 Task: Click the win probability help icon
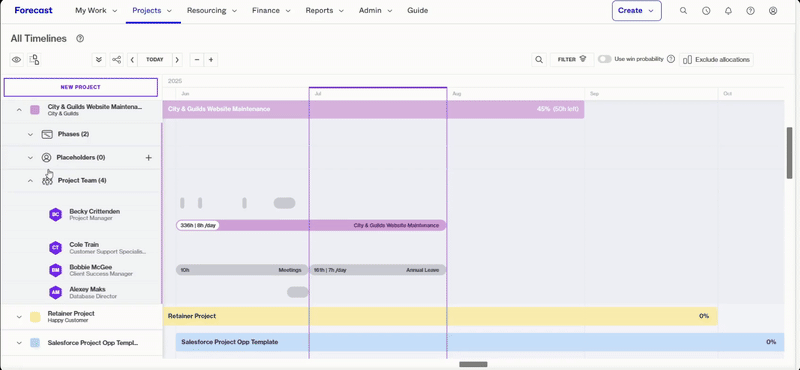point(671,59)
